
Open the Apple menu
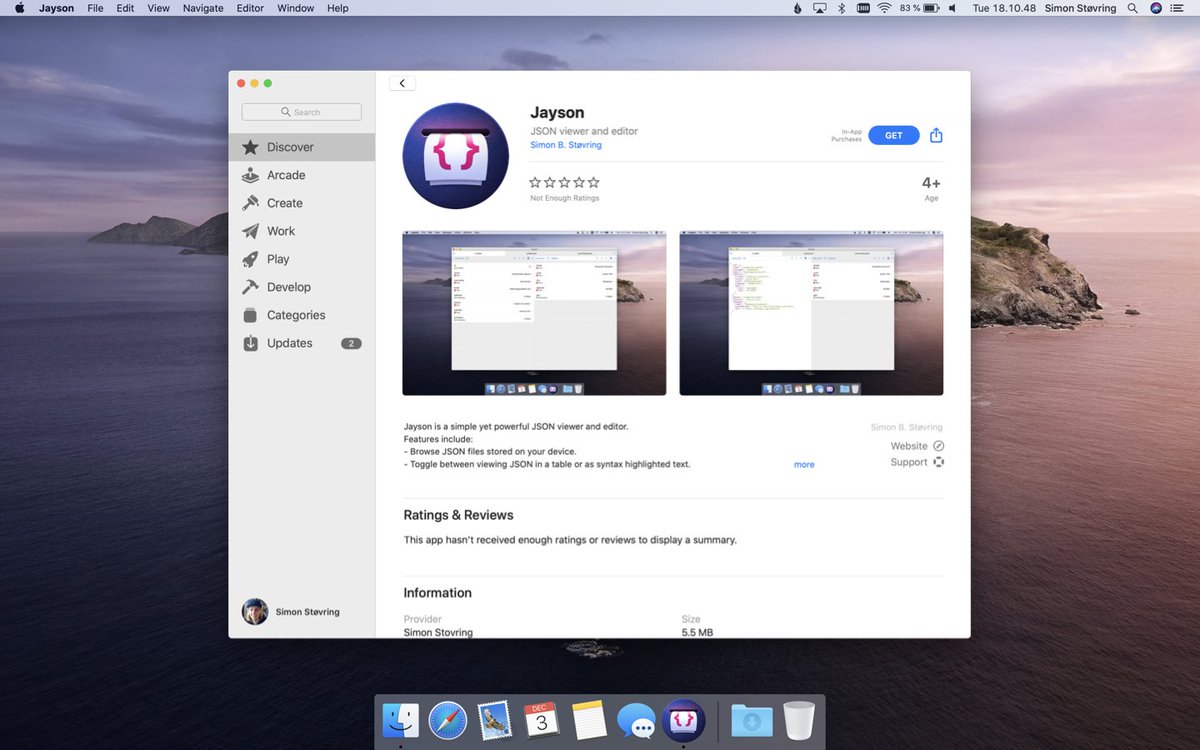(x=19, y=8)
